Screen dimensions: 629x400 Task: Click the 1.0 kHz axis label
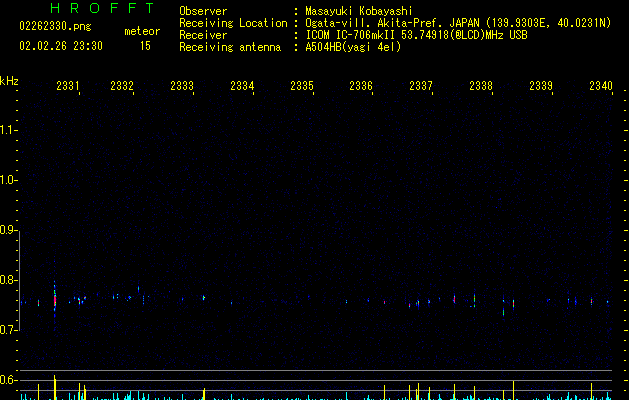[x=8, y=180]
